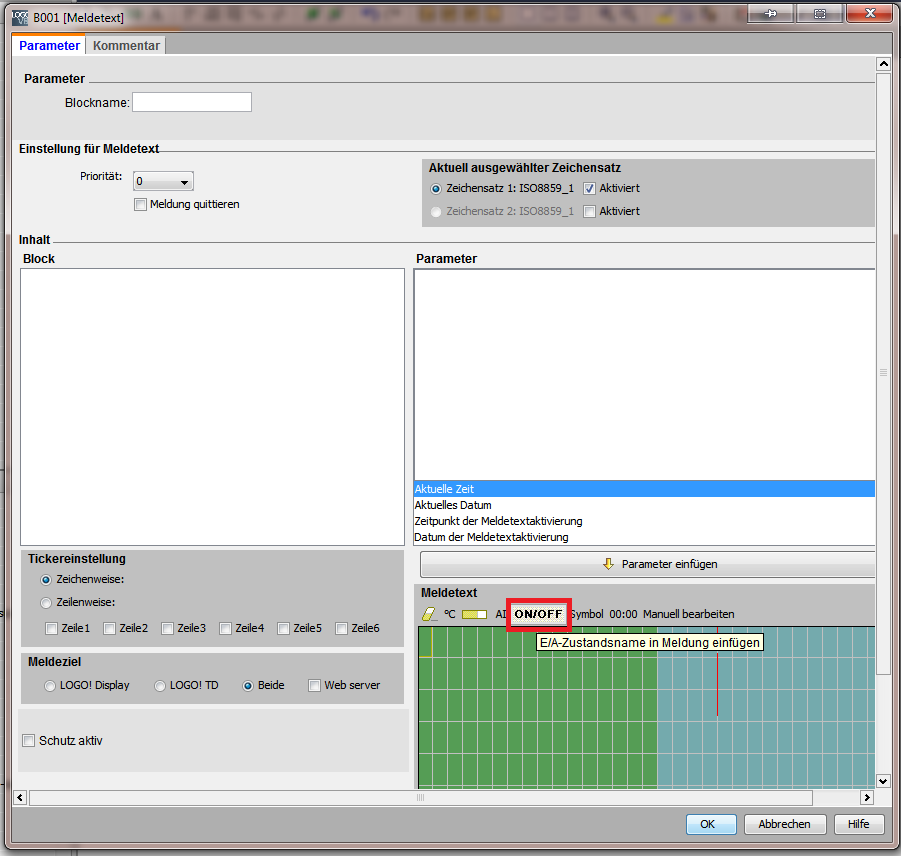Click the AI analog input button
The width and height of the screenshot is (901, 856).
click(500, 613)
